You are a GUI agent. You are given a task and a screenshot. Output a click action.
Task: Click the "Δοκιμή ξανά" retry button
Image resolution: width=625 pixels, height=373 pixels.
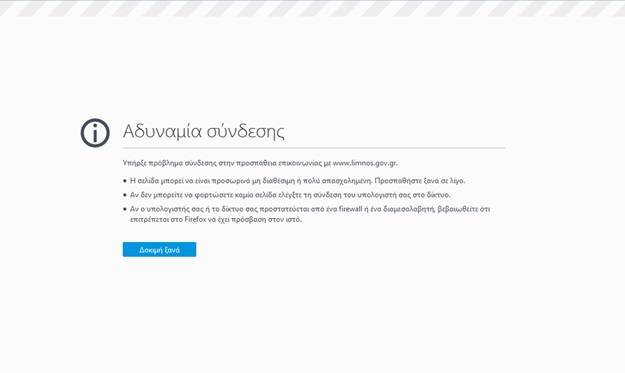(159, 249)
